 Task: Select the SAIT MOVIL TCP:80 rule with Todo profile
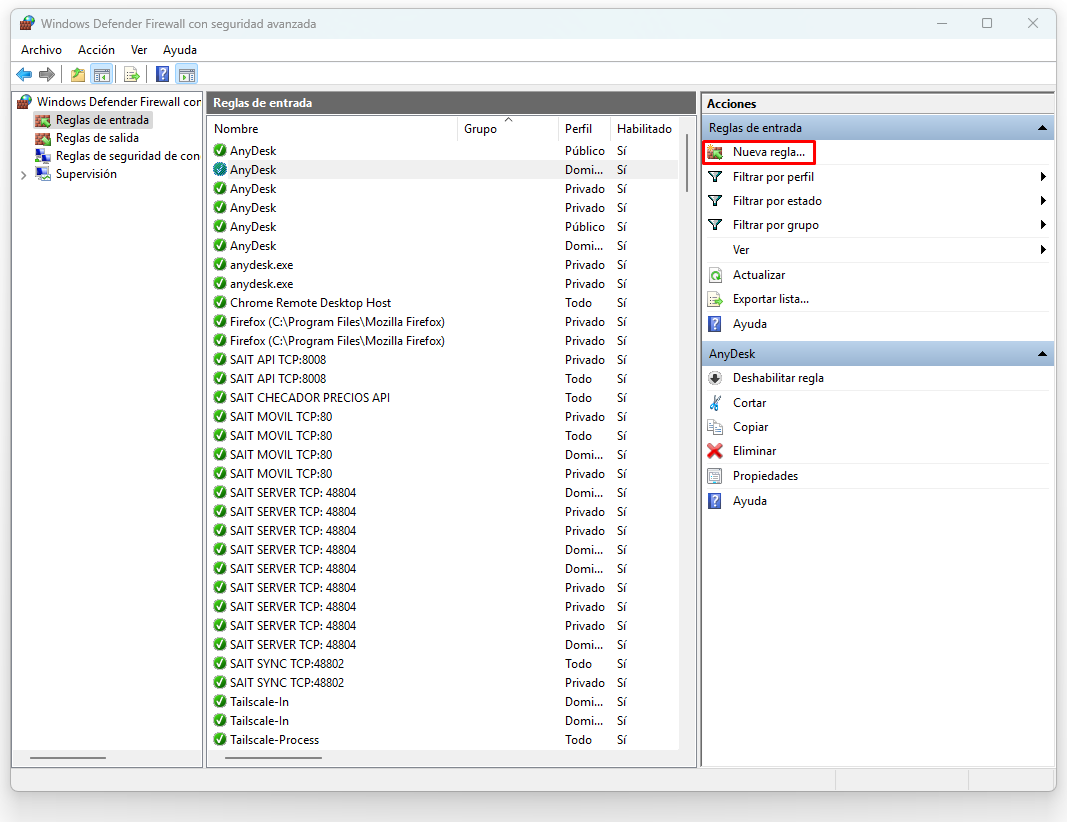443,435
